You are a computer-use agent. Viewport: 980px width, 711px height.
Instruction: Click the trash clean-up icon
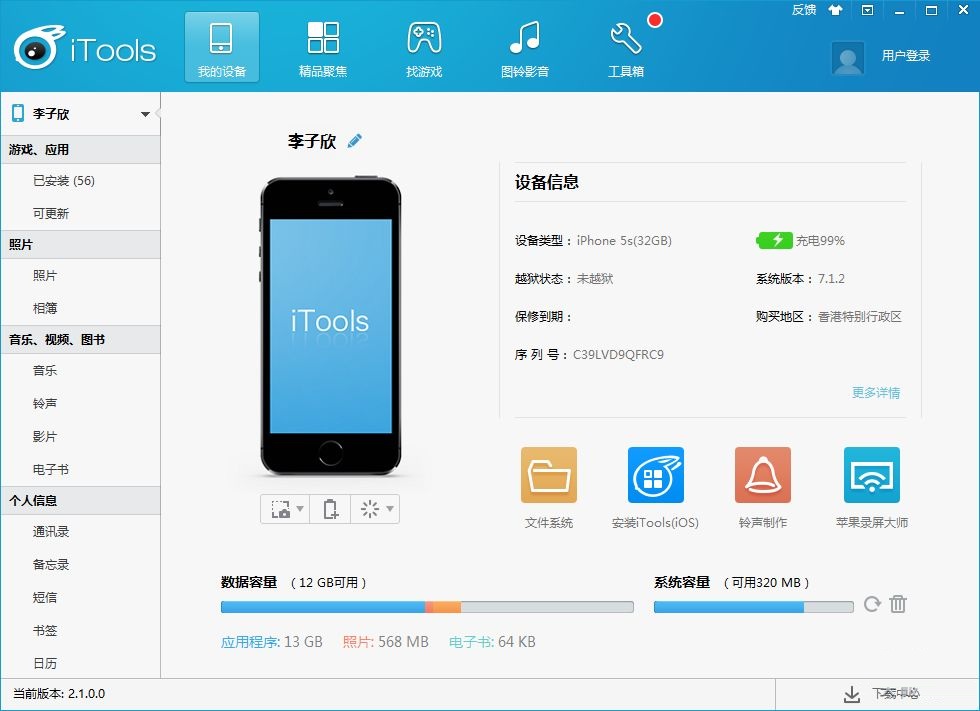coord(898,604)
